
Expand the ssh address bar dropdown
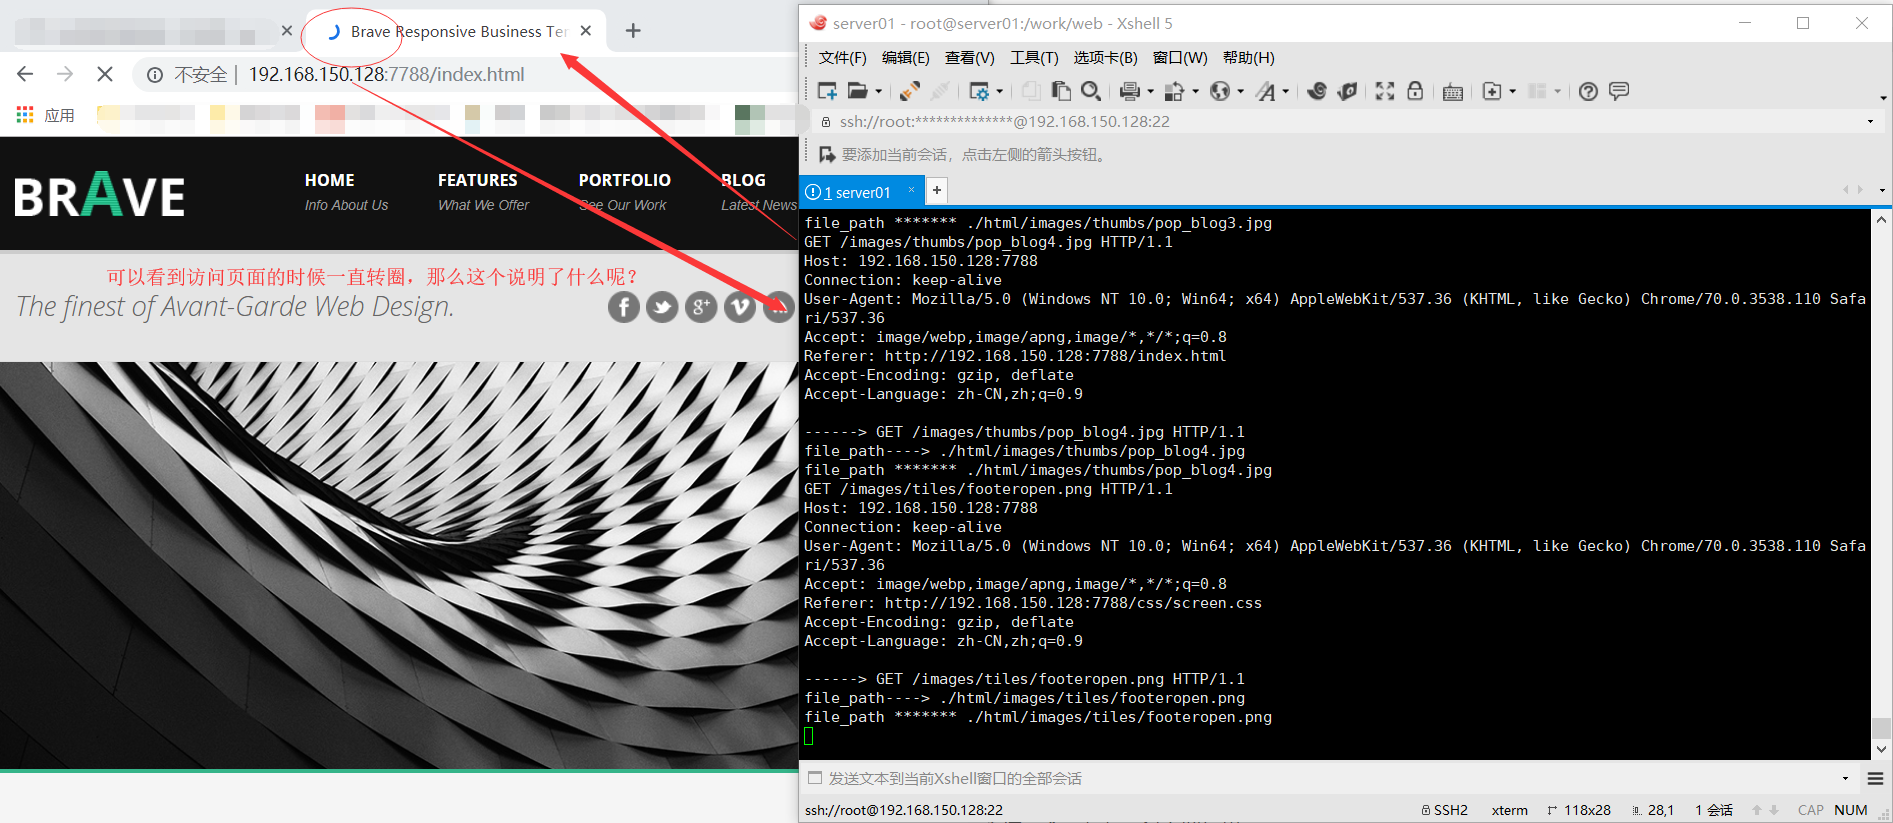click(x=1870, y=122)
